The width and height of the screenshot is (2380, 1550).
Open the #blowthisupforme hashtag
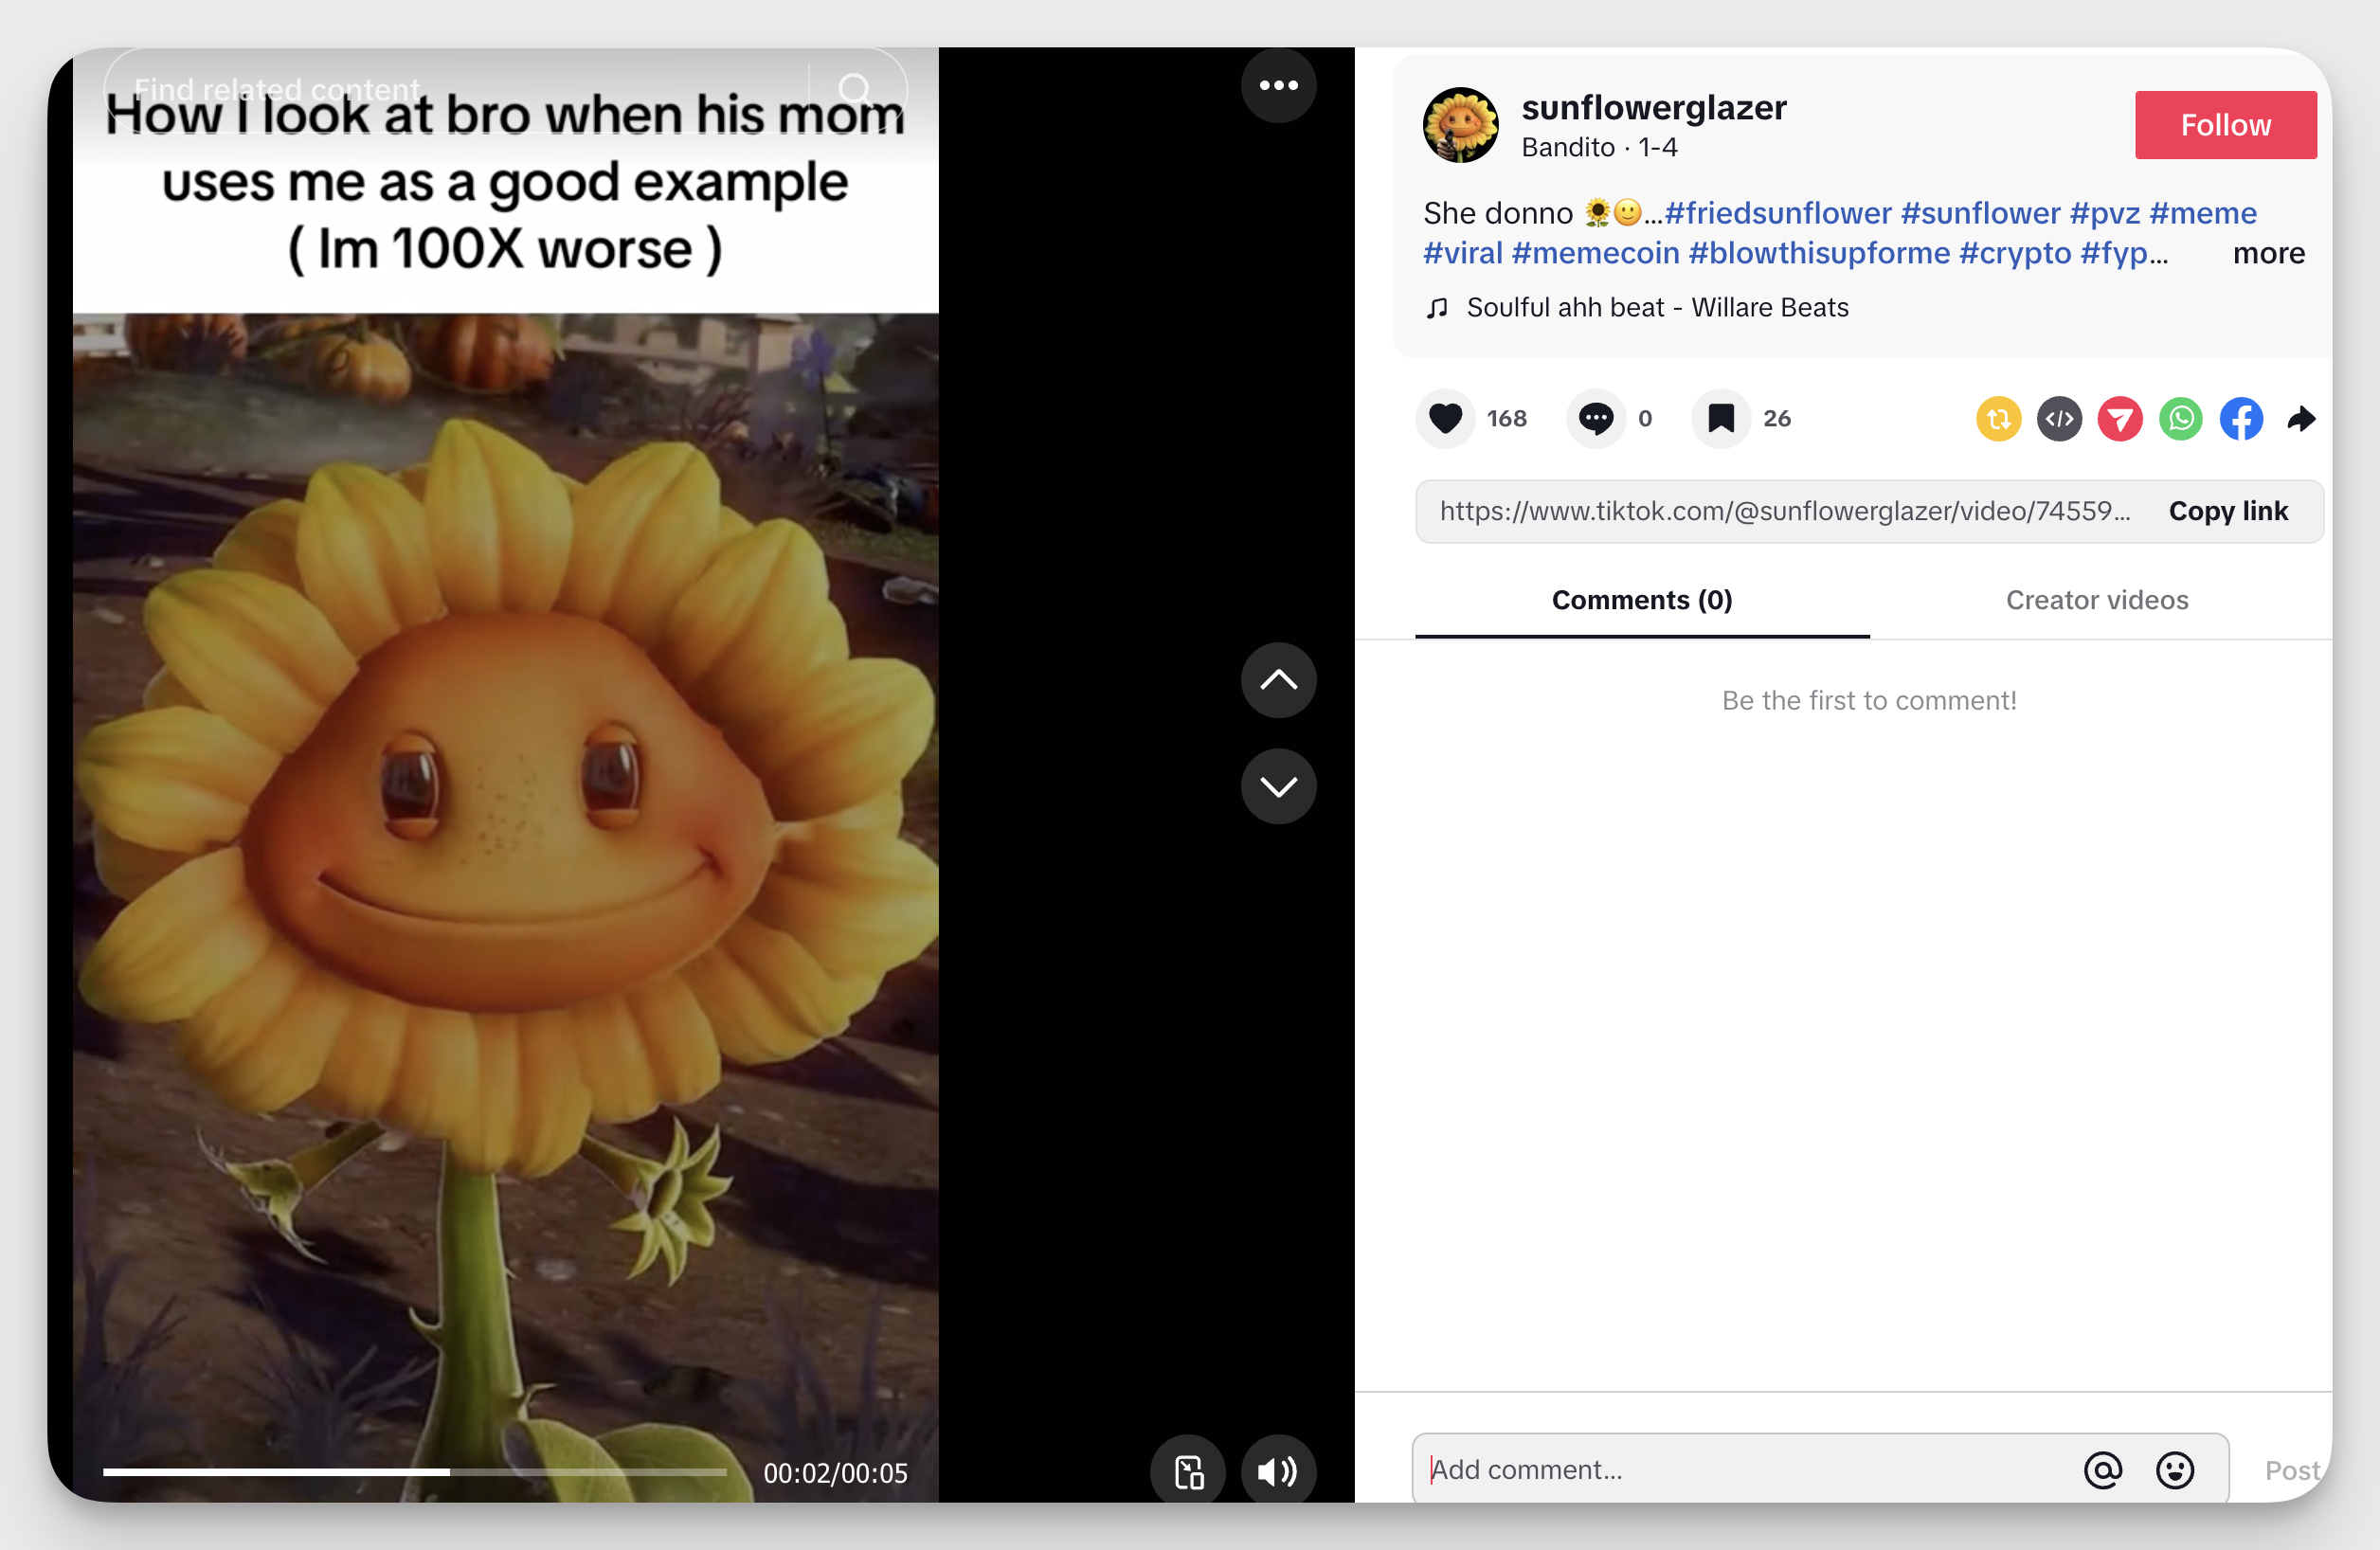coord(1819,253)
